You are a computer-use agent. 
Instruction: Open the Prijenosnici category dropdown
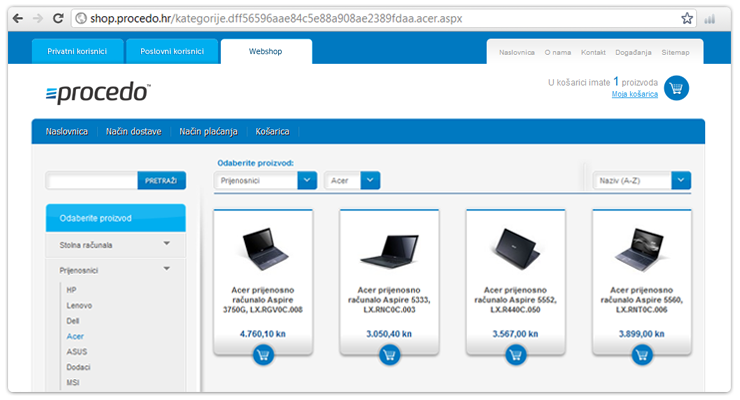click(265, 181)
